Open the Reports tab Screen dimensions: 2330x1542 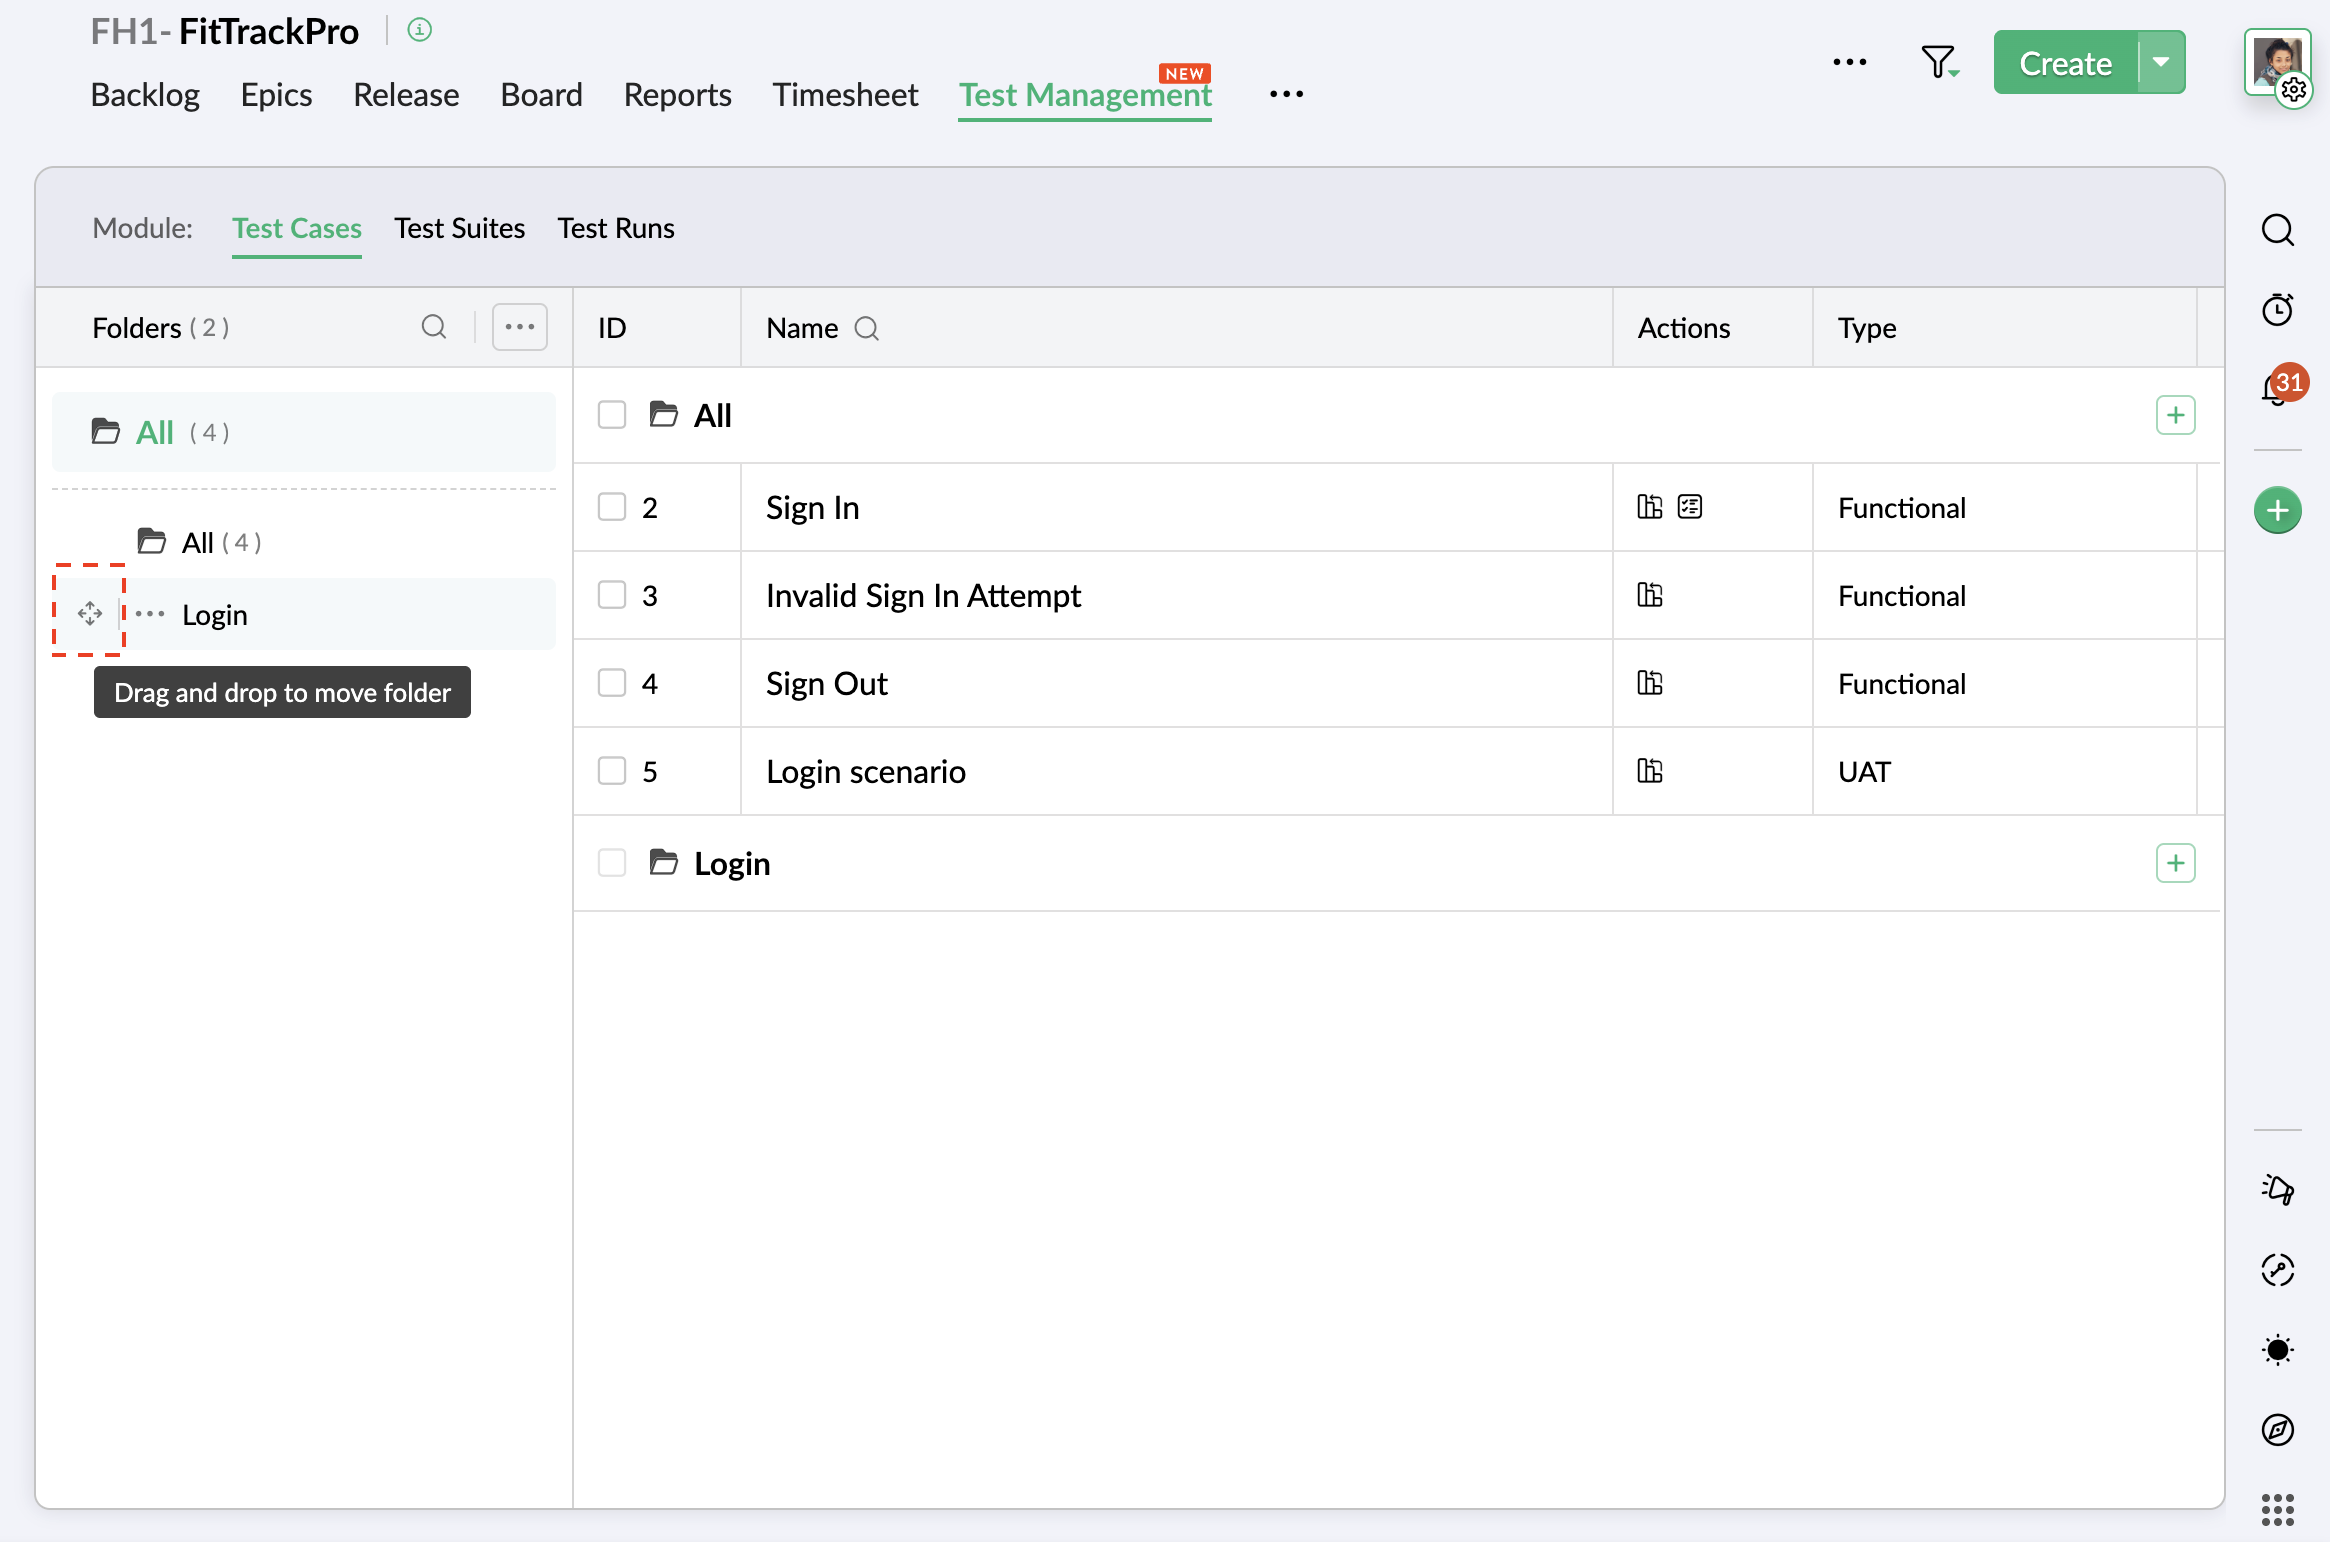(x=677, y=94)
